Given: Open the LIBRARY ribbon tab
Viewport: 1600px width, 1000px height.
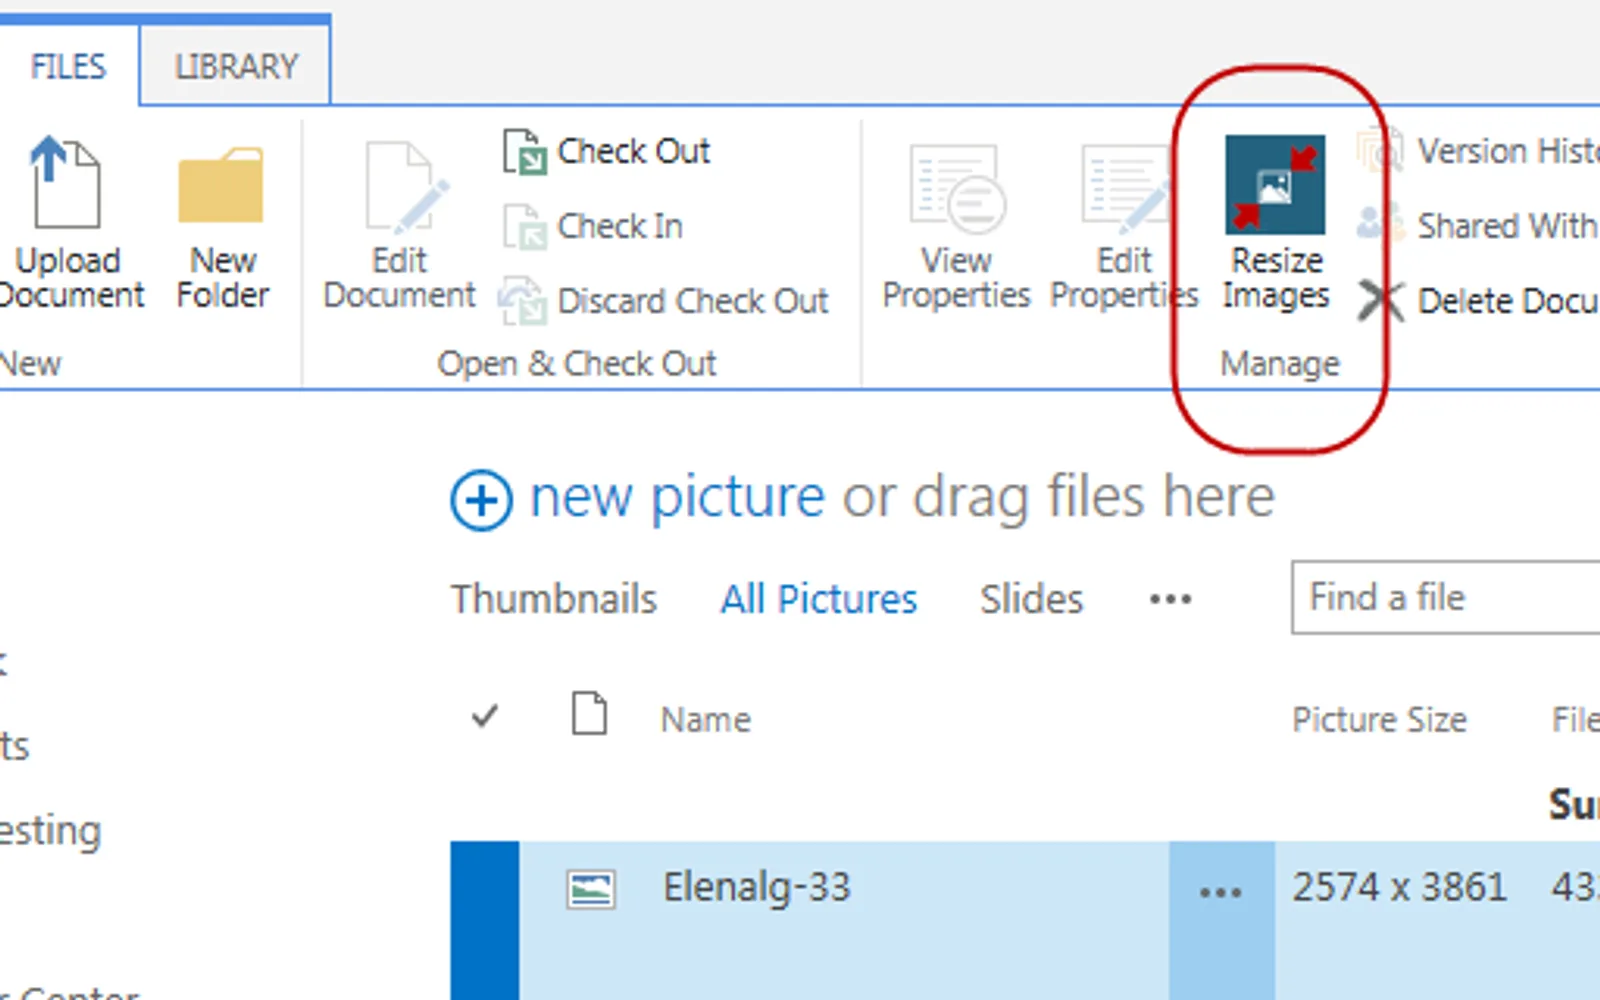Looking at the screenshot, I should tap(236, 66).
